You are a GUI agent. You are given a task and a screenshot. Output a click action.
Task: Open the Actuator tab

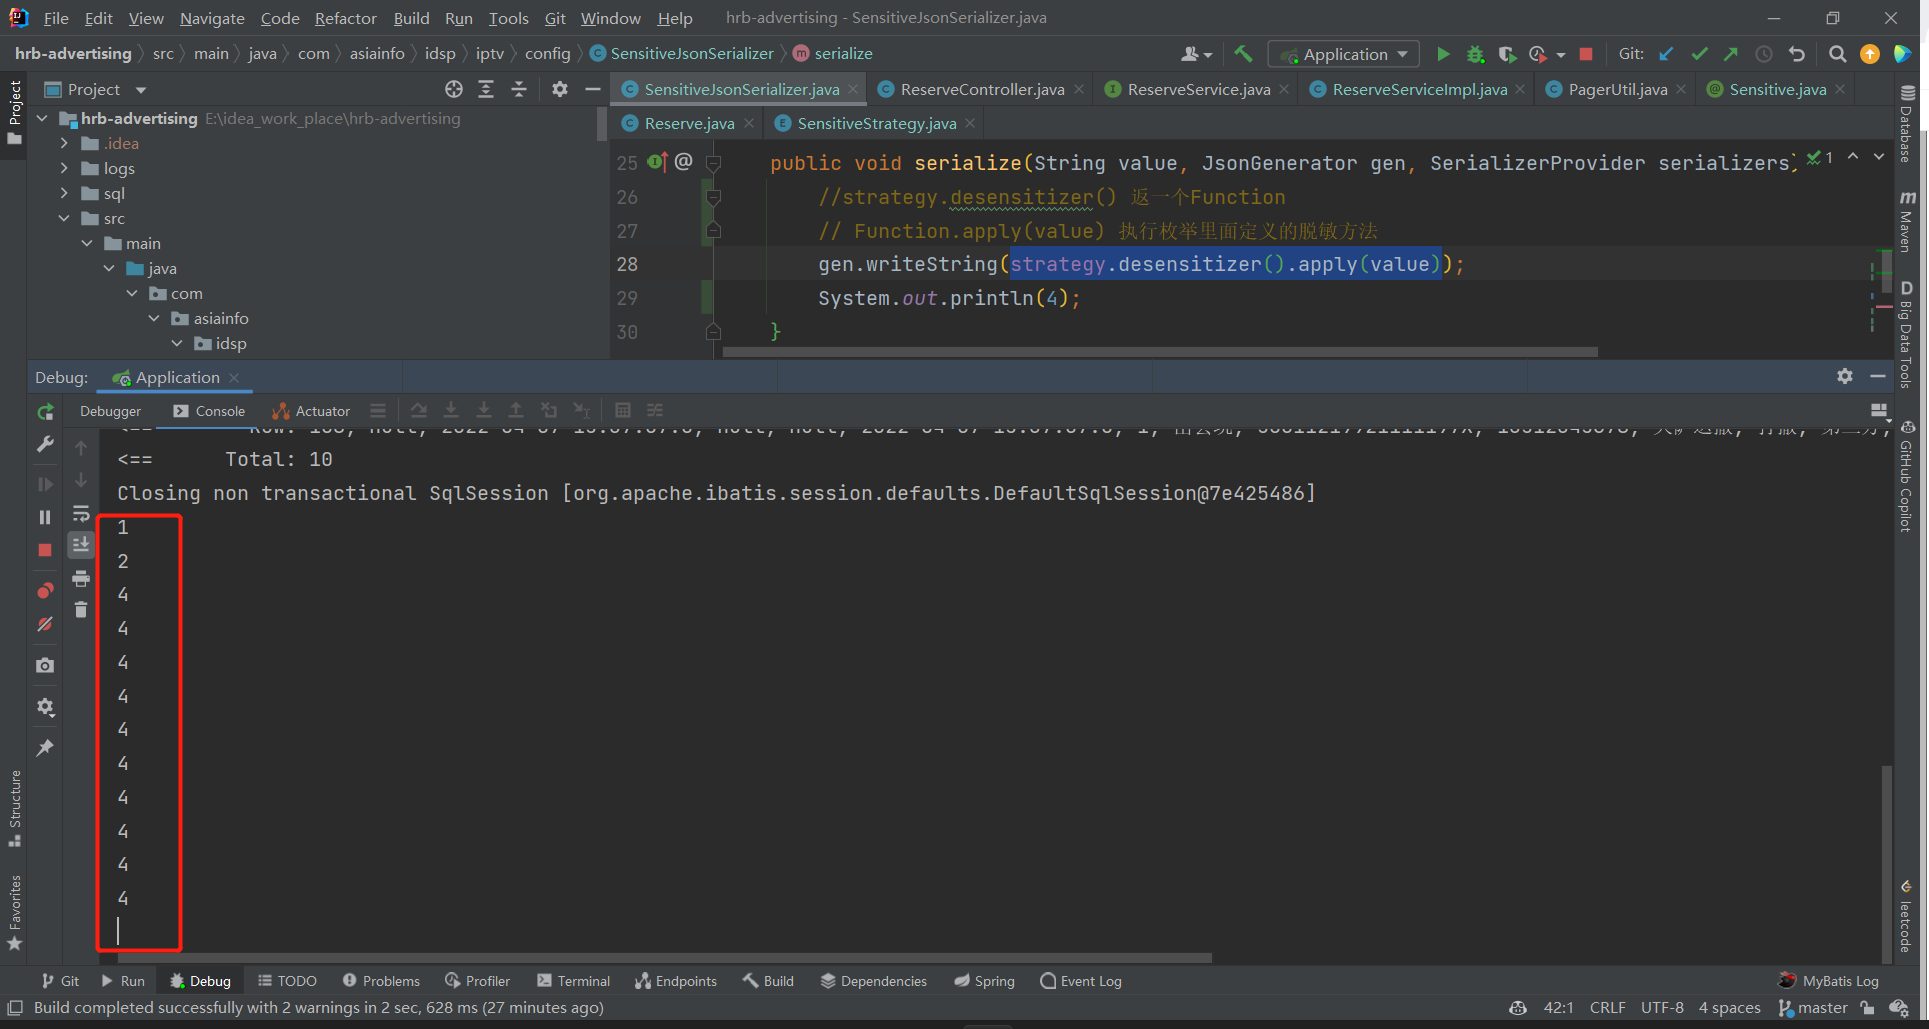[x=311, y=411]
